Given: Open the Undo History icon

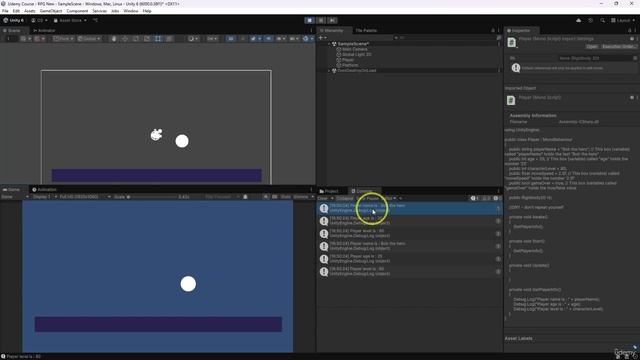Looking at the screenshot, I should point(591,20).
